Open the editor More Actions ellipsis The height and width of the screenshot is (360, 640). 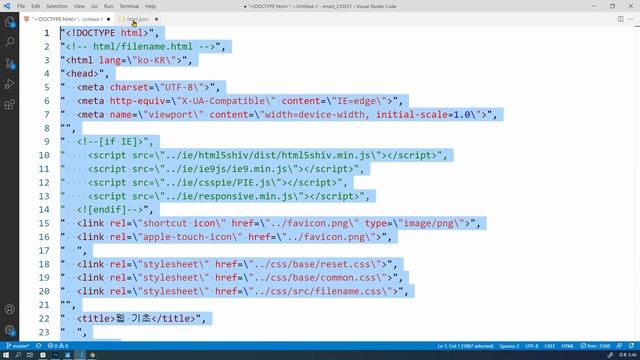pyautogui.click(x=631, y=19)
